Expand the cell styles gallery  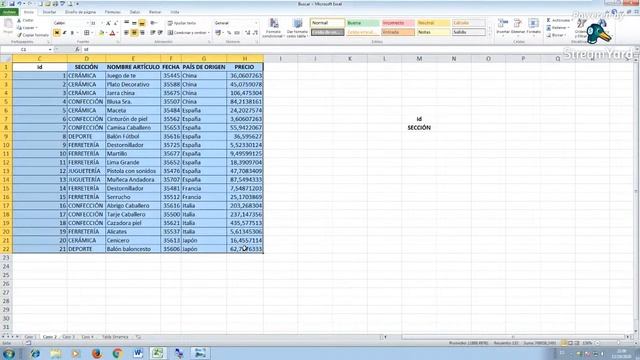489,34
